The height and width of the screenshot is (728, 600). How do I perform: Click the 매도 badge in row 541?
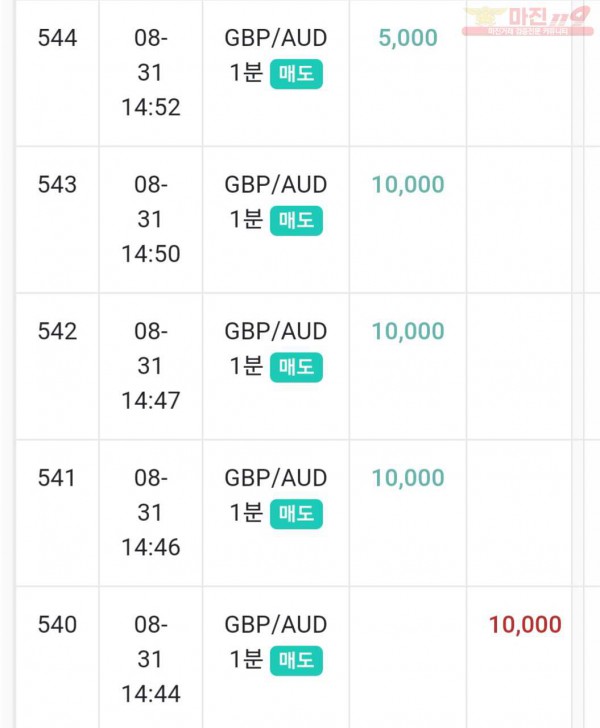click(296, 514)
